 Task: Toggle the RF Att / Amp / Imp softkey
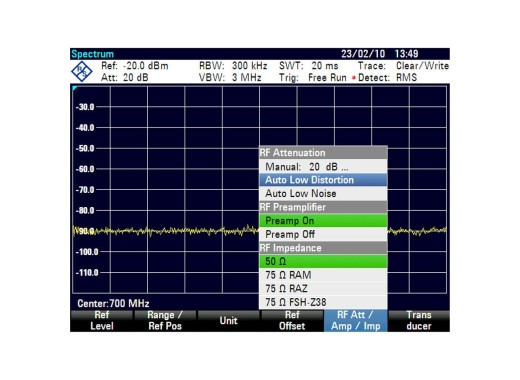pos(355,321)
